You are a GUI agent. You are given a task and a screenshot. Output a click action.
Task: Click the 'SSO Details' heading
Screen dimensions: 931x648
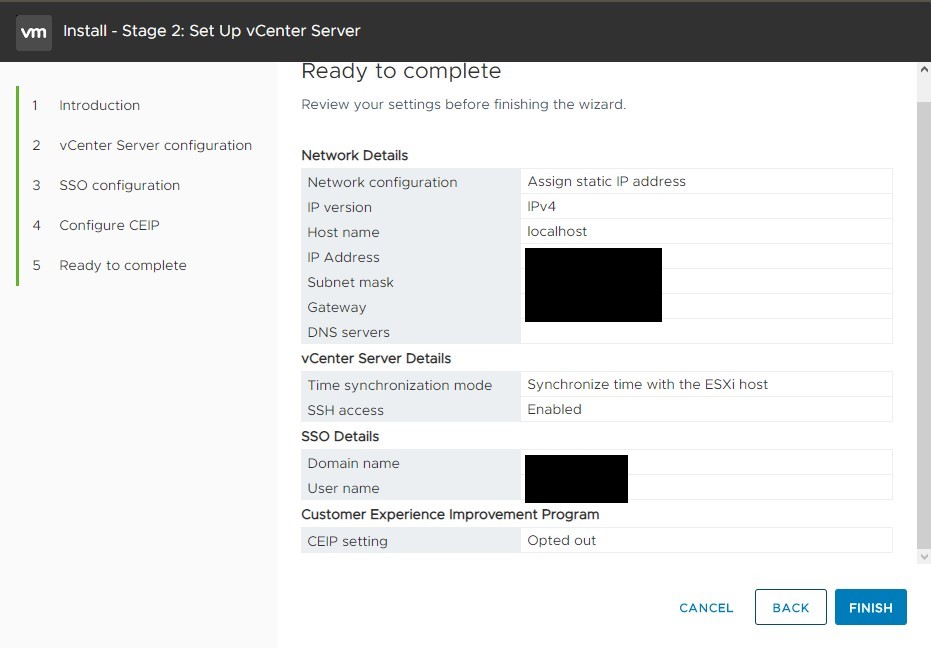coord(340,436)
